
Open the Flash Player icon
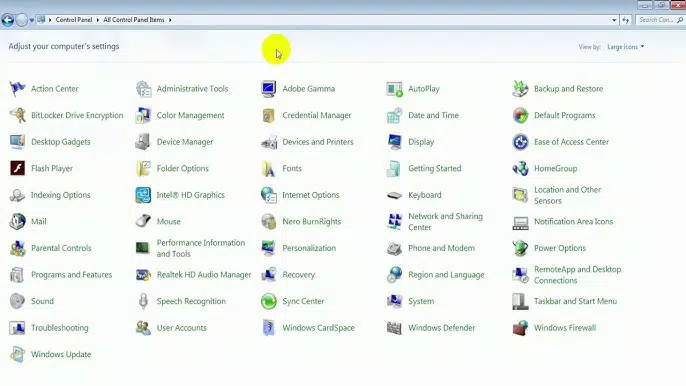pos(18,168)
